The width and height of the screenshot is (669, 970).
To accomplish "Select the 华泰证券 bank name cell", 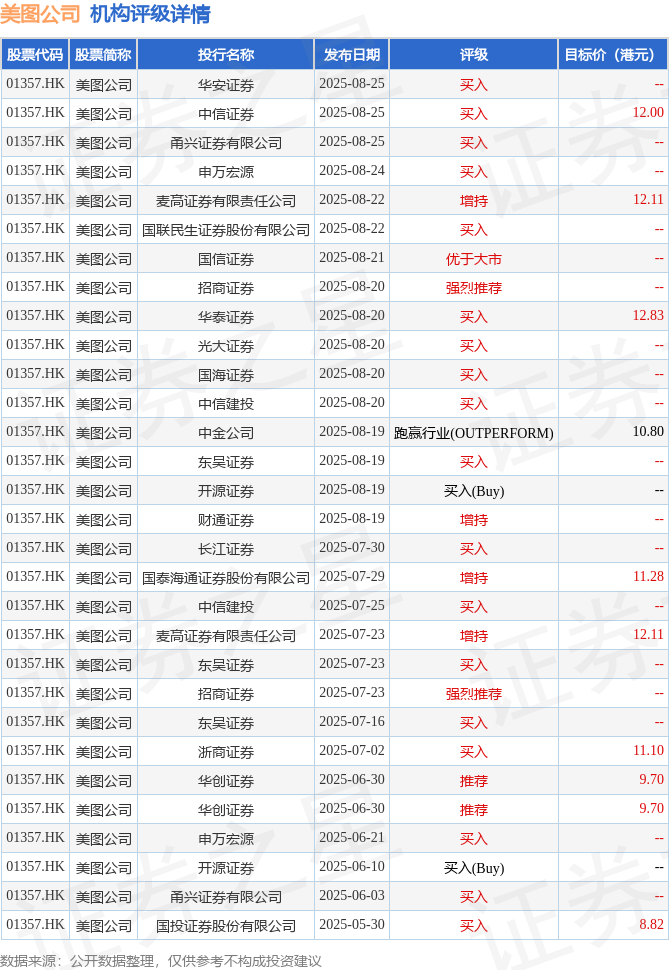I will click(x=226, y=317).
